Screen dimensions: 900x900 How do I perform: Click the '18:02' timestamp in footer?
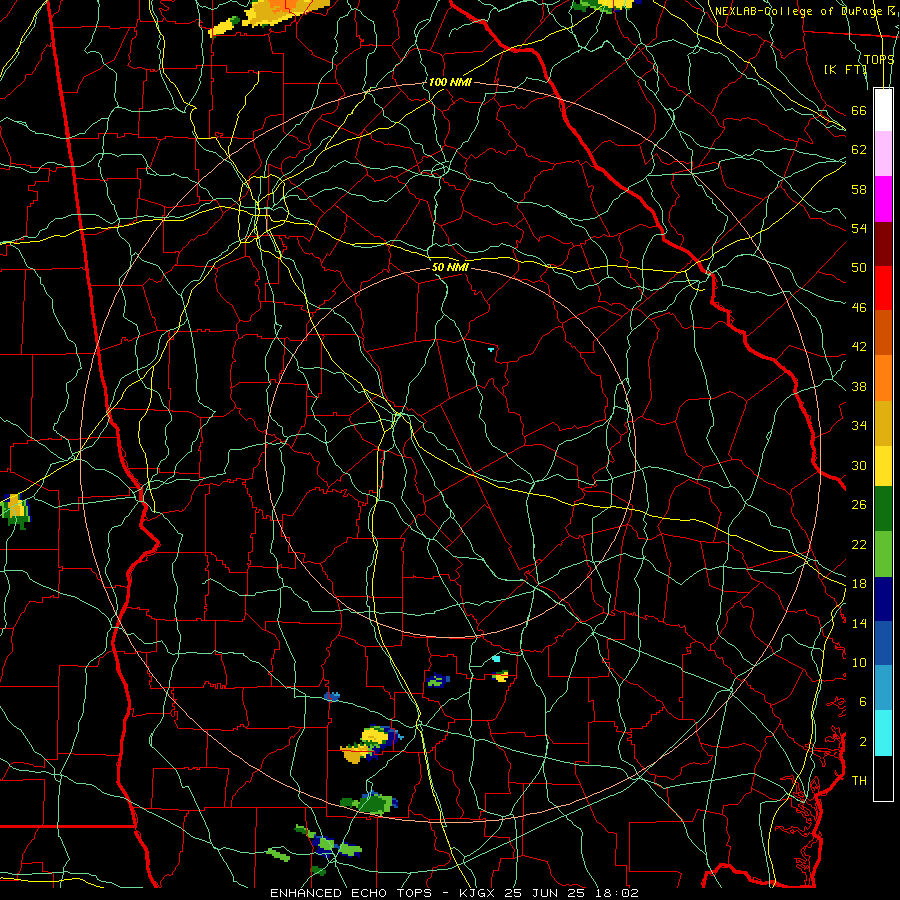[x=615, y=893]
